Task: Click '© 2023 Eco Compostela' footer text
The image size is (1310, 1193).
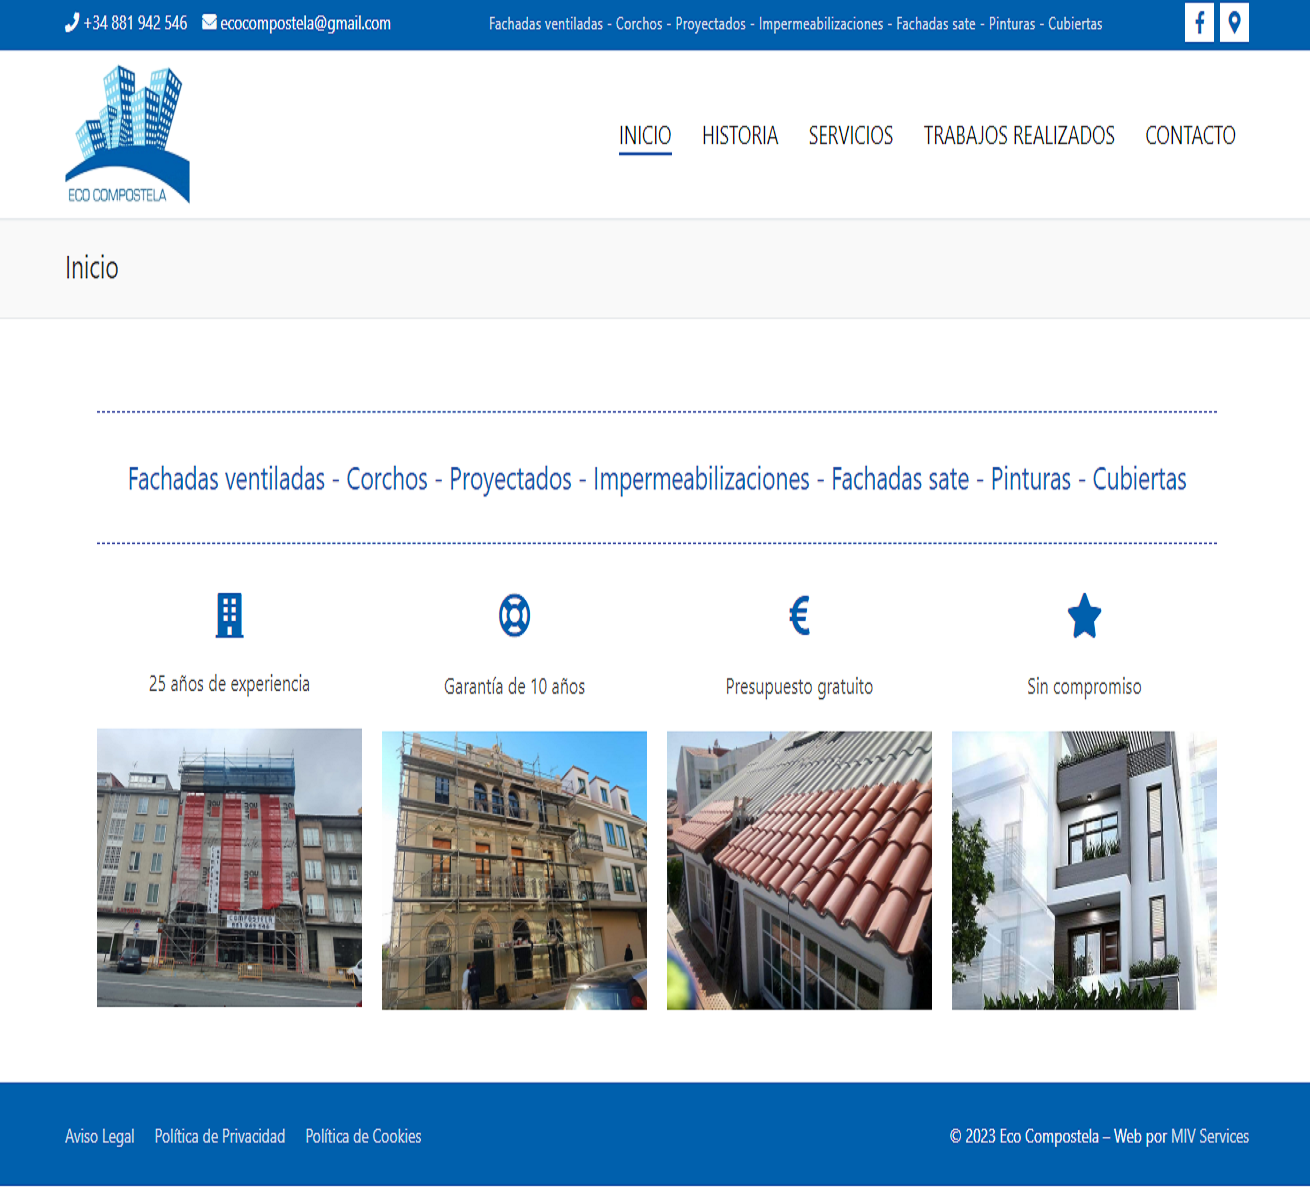Action: pos(1024,1136)
